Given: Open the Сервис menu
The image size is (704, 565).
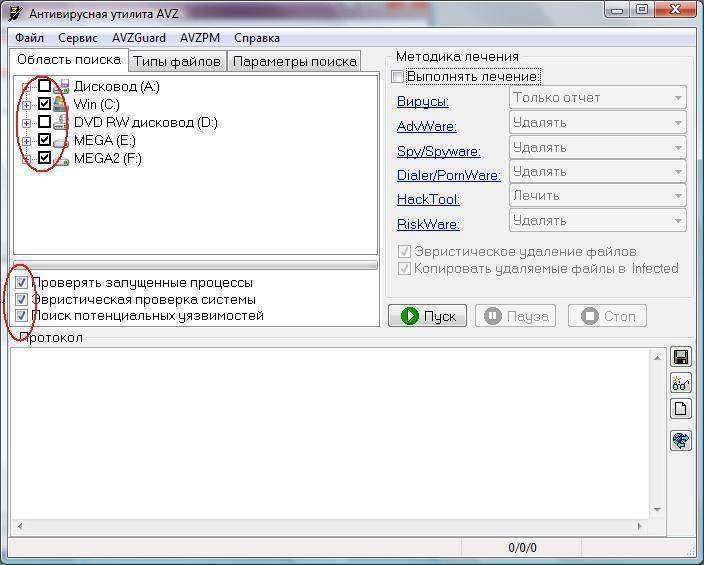Looking at the screenshot, I should pyautogui.click(x=78, y=38).
